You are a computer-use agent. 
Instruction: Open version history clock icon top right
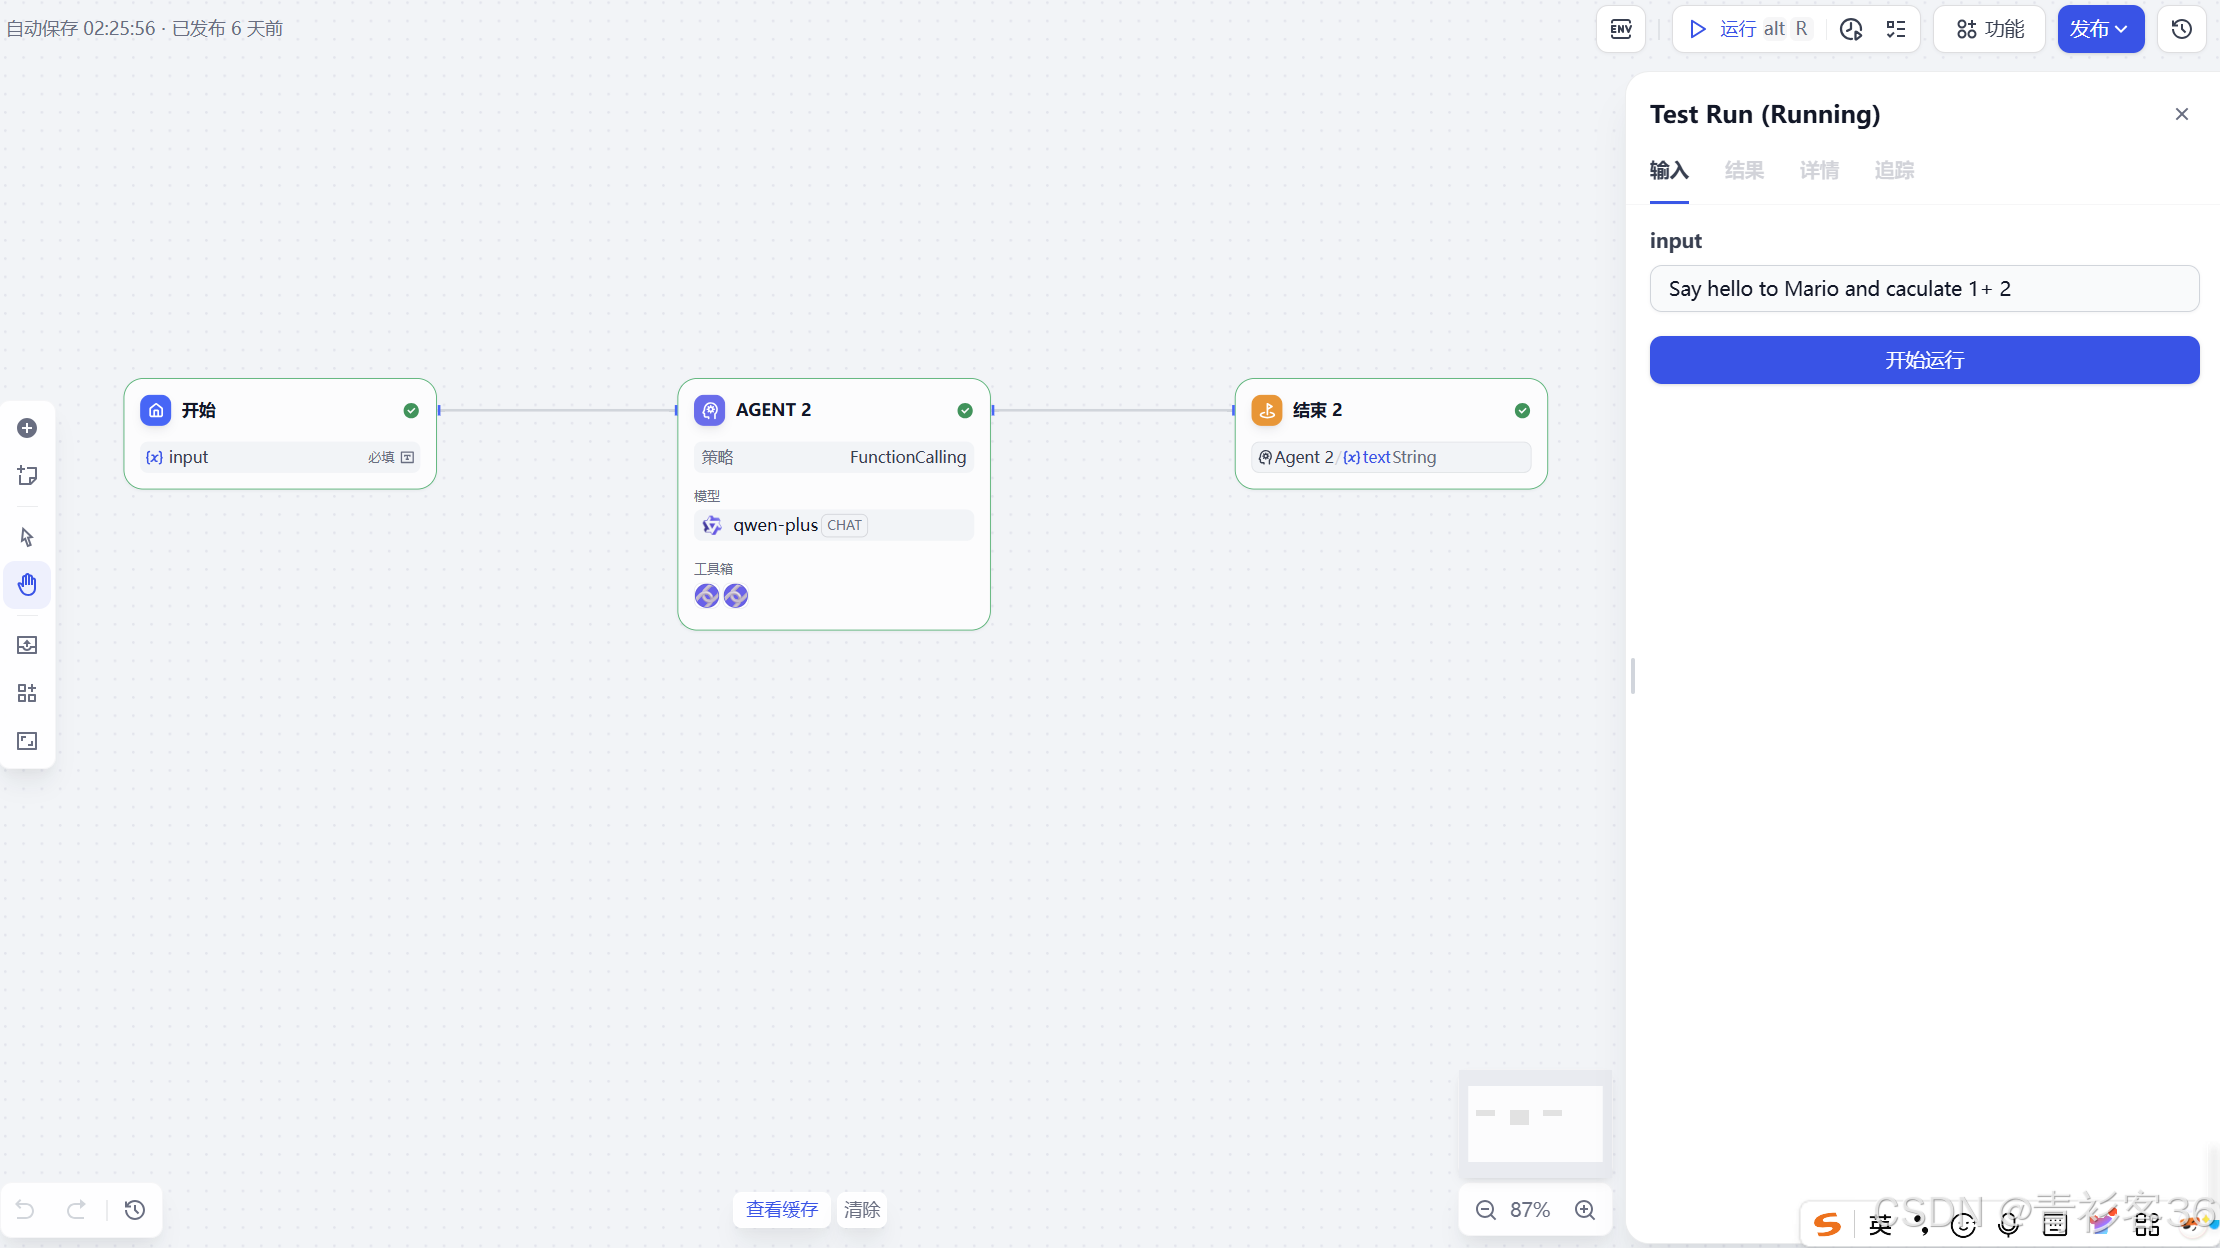coord(2181,29)
